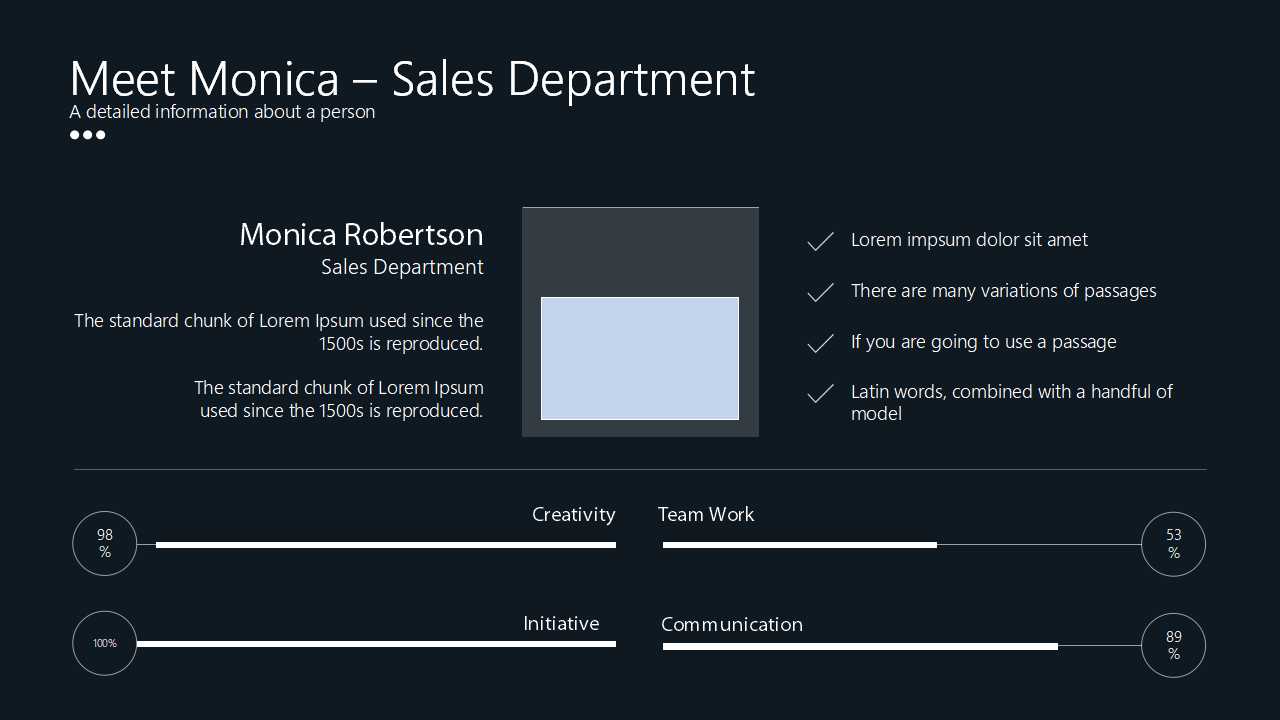Click the 89% Communication circle

pyautogui.click(x=1173, y=645)
